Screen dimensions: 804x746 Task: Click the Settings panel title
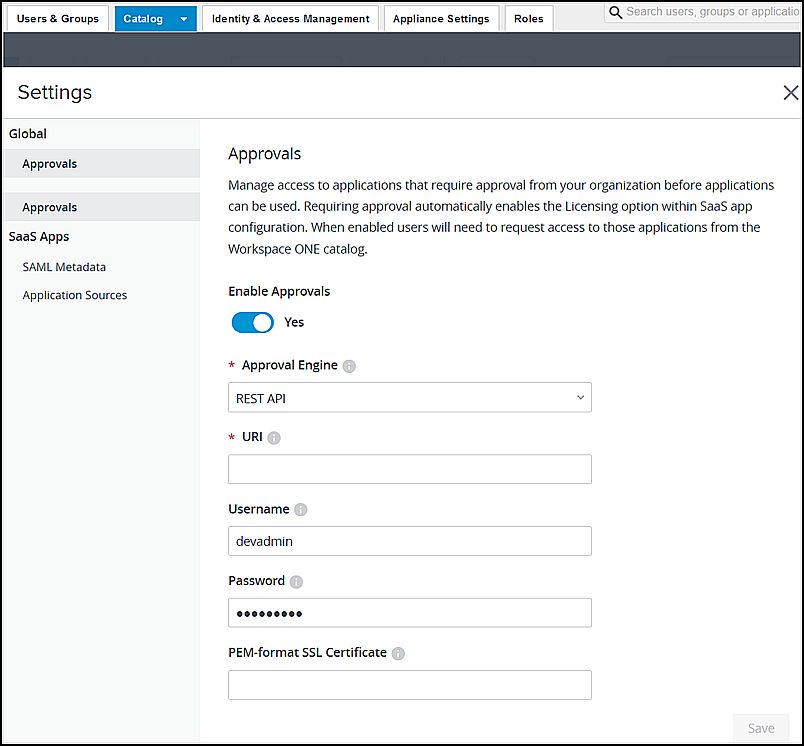click(x=55, y=92)
